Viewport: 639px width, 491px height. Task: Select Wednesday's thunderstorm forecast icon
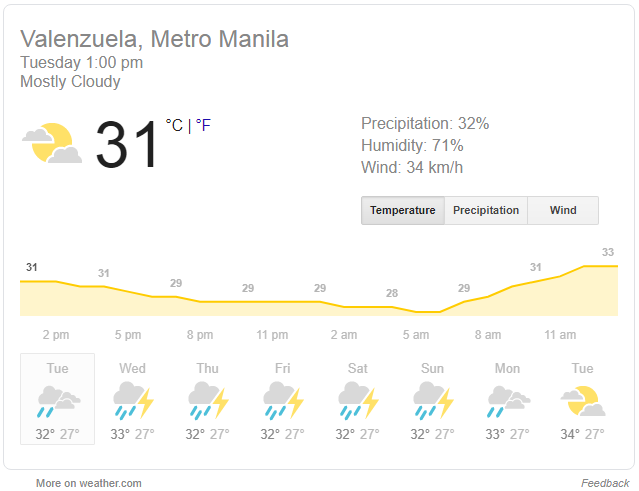click(x=133, y=401)
